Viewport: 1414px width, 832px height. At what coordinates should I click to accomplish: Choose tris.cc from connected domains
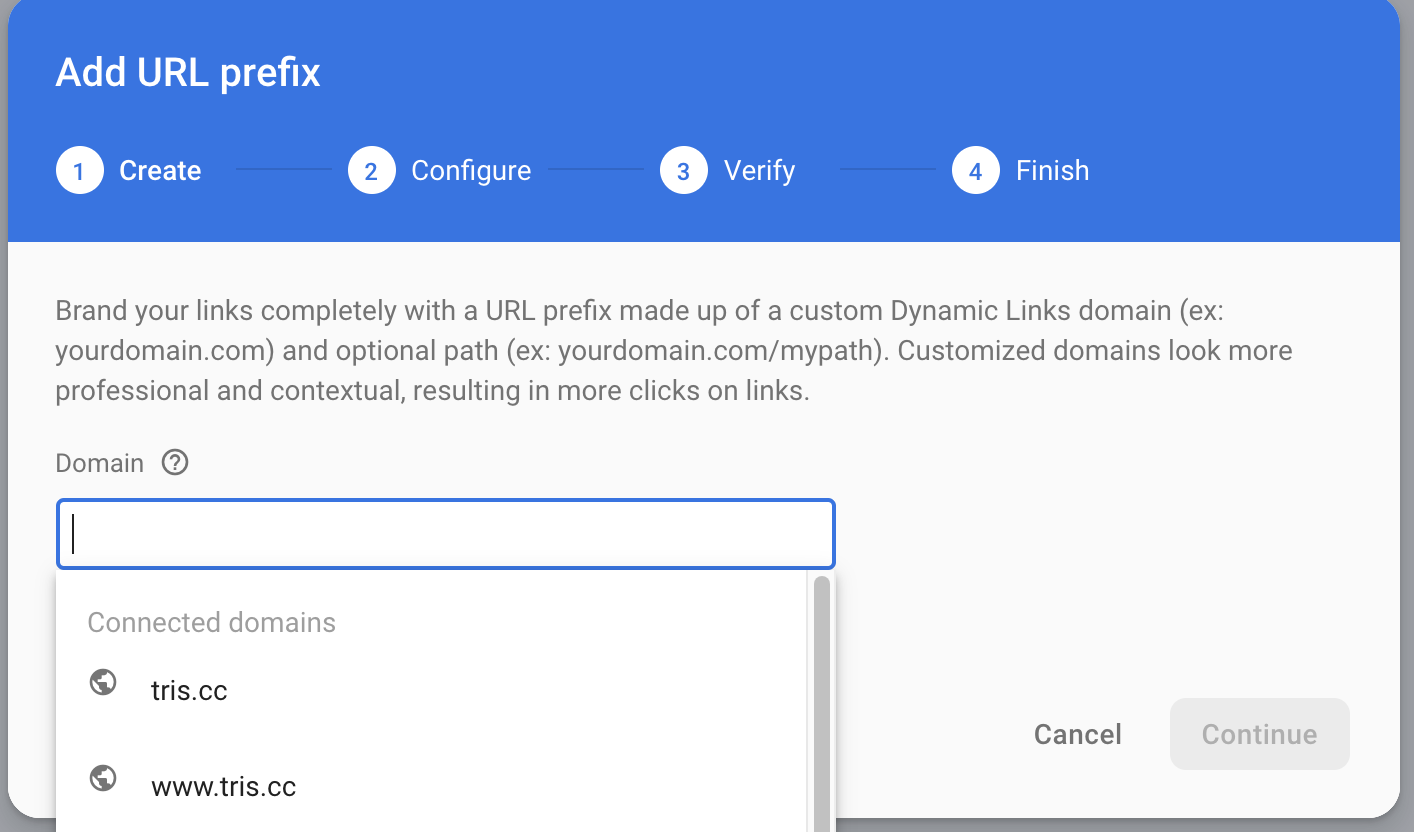pyautogui.click(x=189, y=689)
